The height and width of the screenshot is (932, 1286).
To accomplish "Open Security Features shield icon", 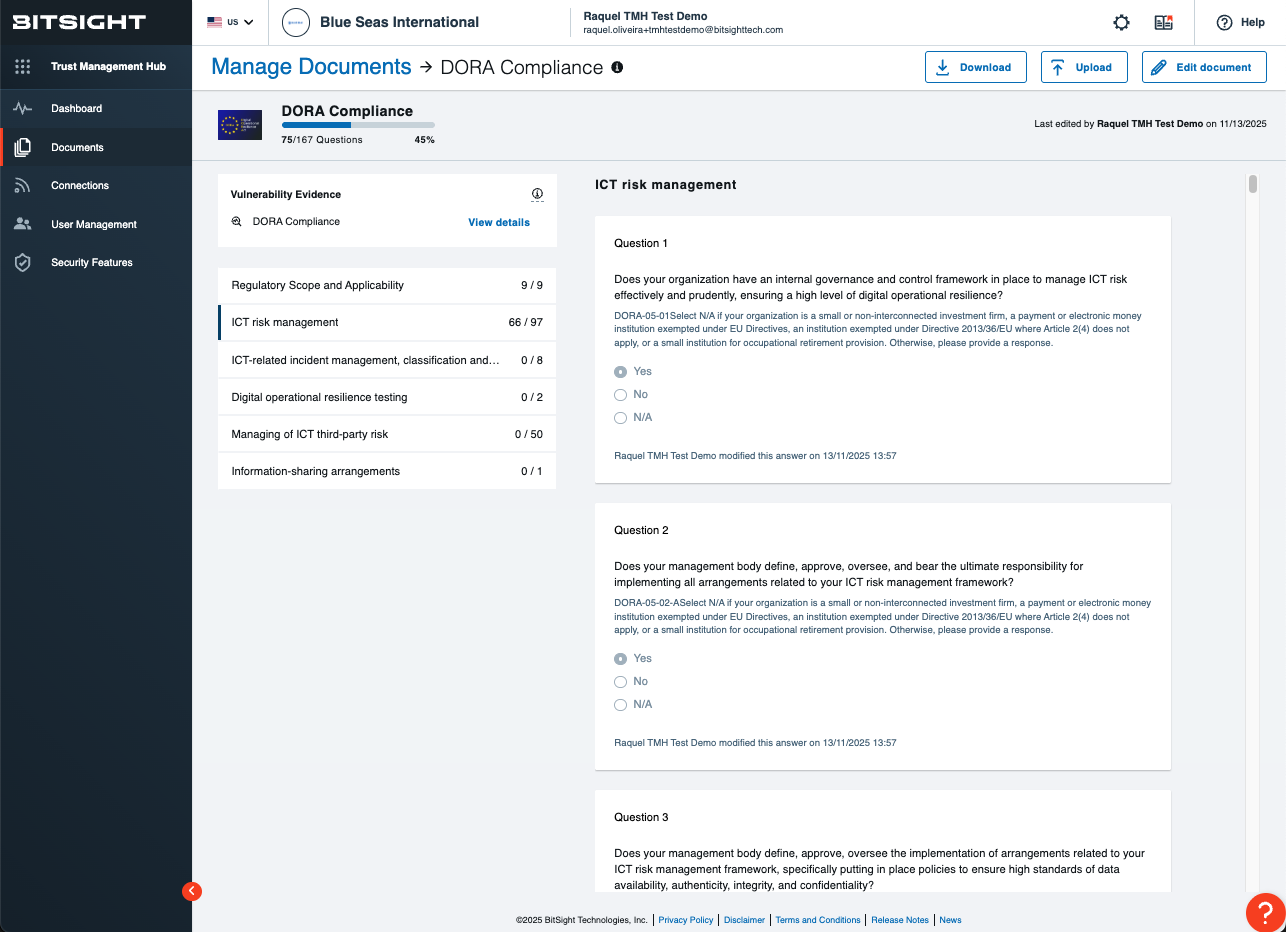I will (22, 262).
